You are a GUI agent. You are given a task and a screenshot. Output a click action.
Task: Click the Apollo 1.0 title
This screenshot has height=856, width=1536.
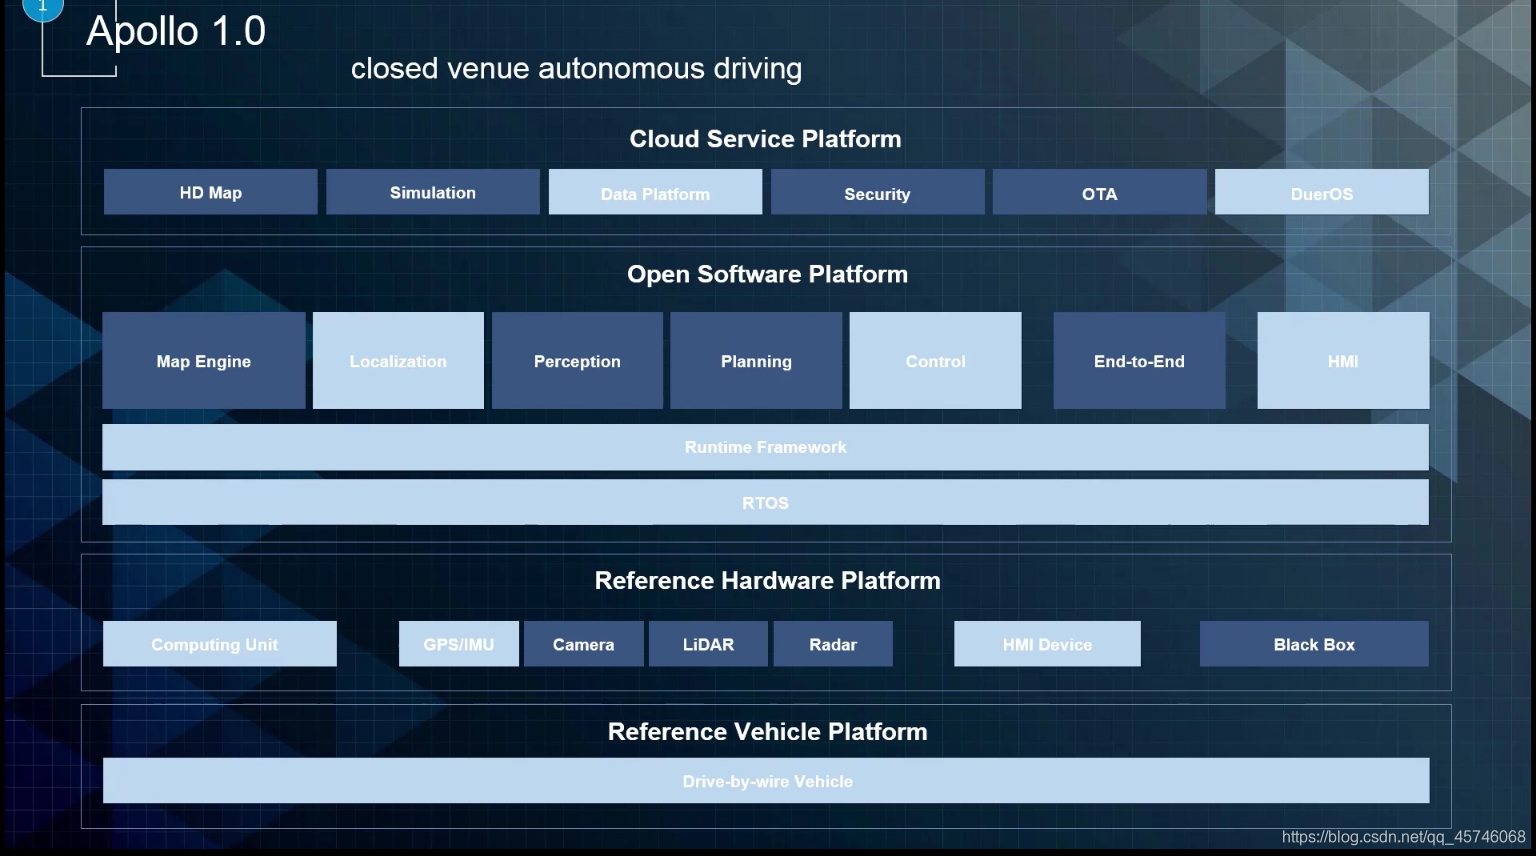click(176, 31)
